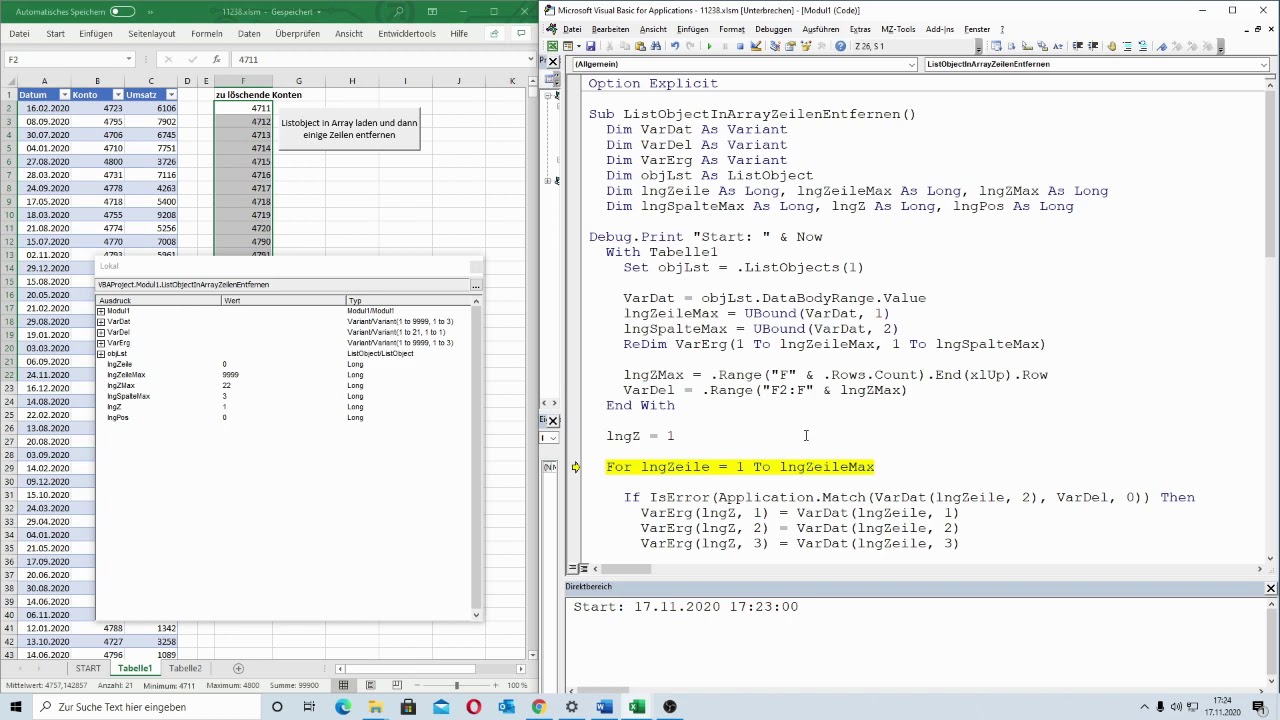This screenshot has width=1280, height=720.
Task: Click the Page Layout view icon in Excel status bar
Action: 370,685
